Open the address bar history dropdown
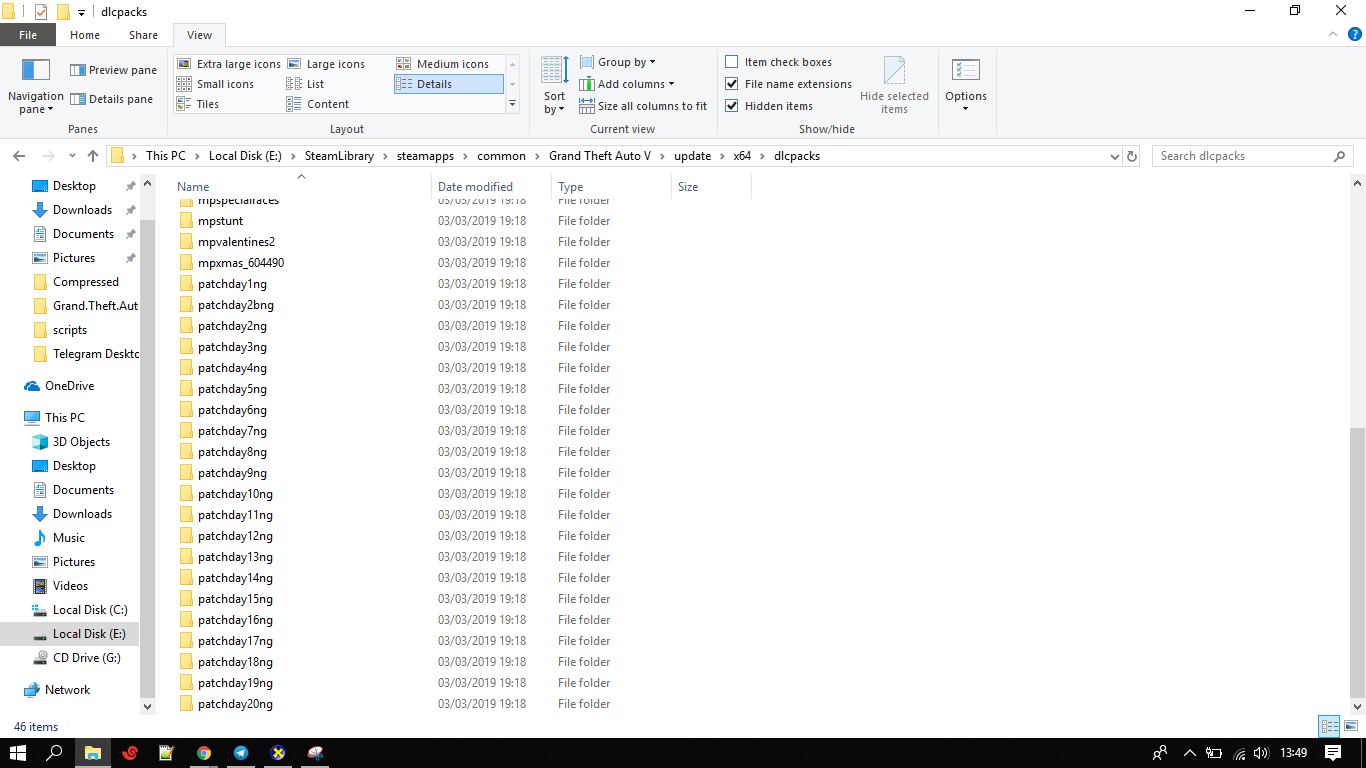This screenshot has width=1366, height=768. 1115,156
